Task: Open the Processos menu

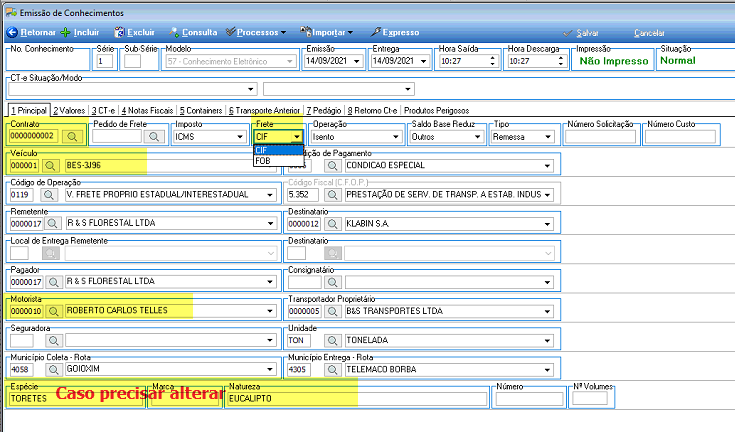Action: tap(256, 32)
